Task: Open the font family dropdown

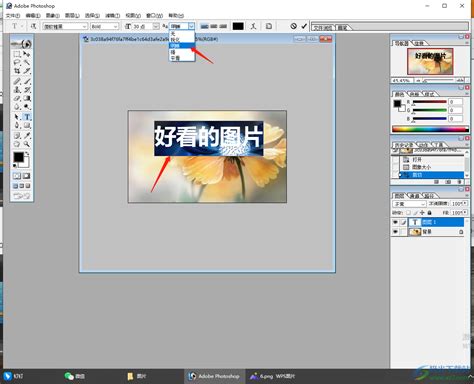Action: point(65,26)
